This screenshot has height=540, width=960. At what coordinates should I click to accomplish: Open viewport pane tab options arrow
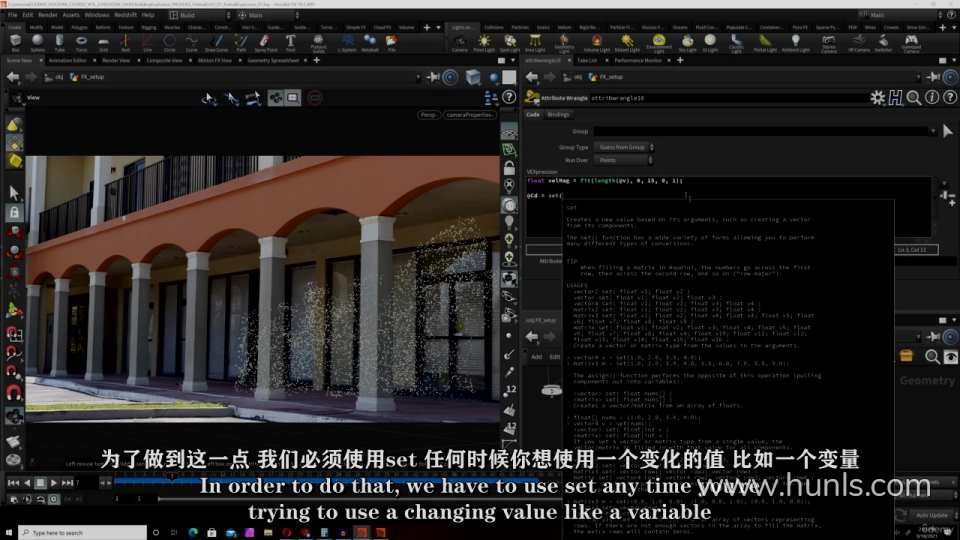click(x=512, y=61)
